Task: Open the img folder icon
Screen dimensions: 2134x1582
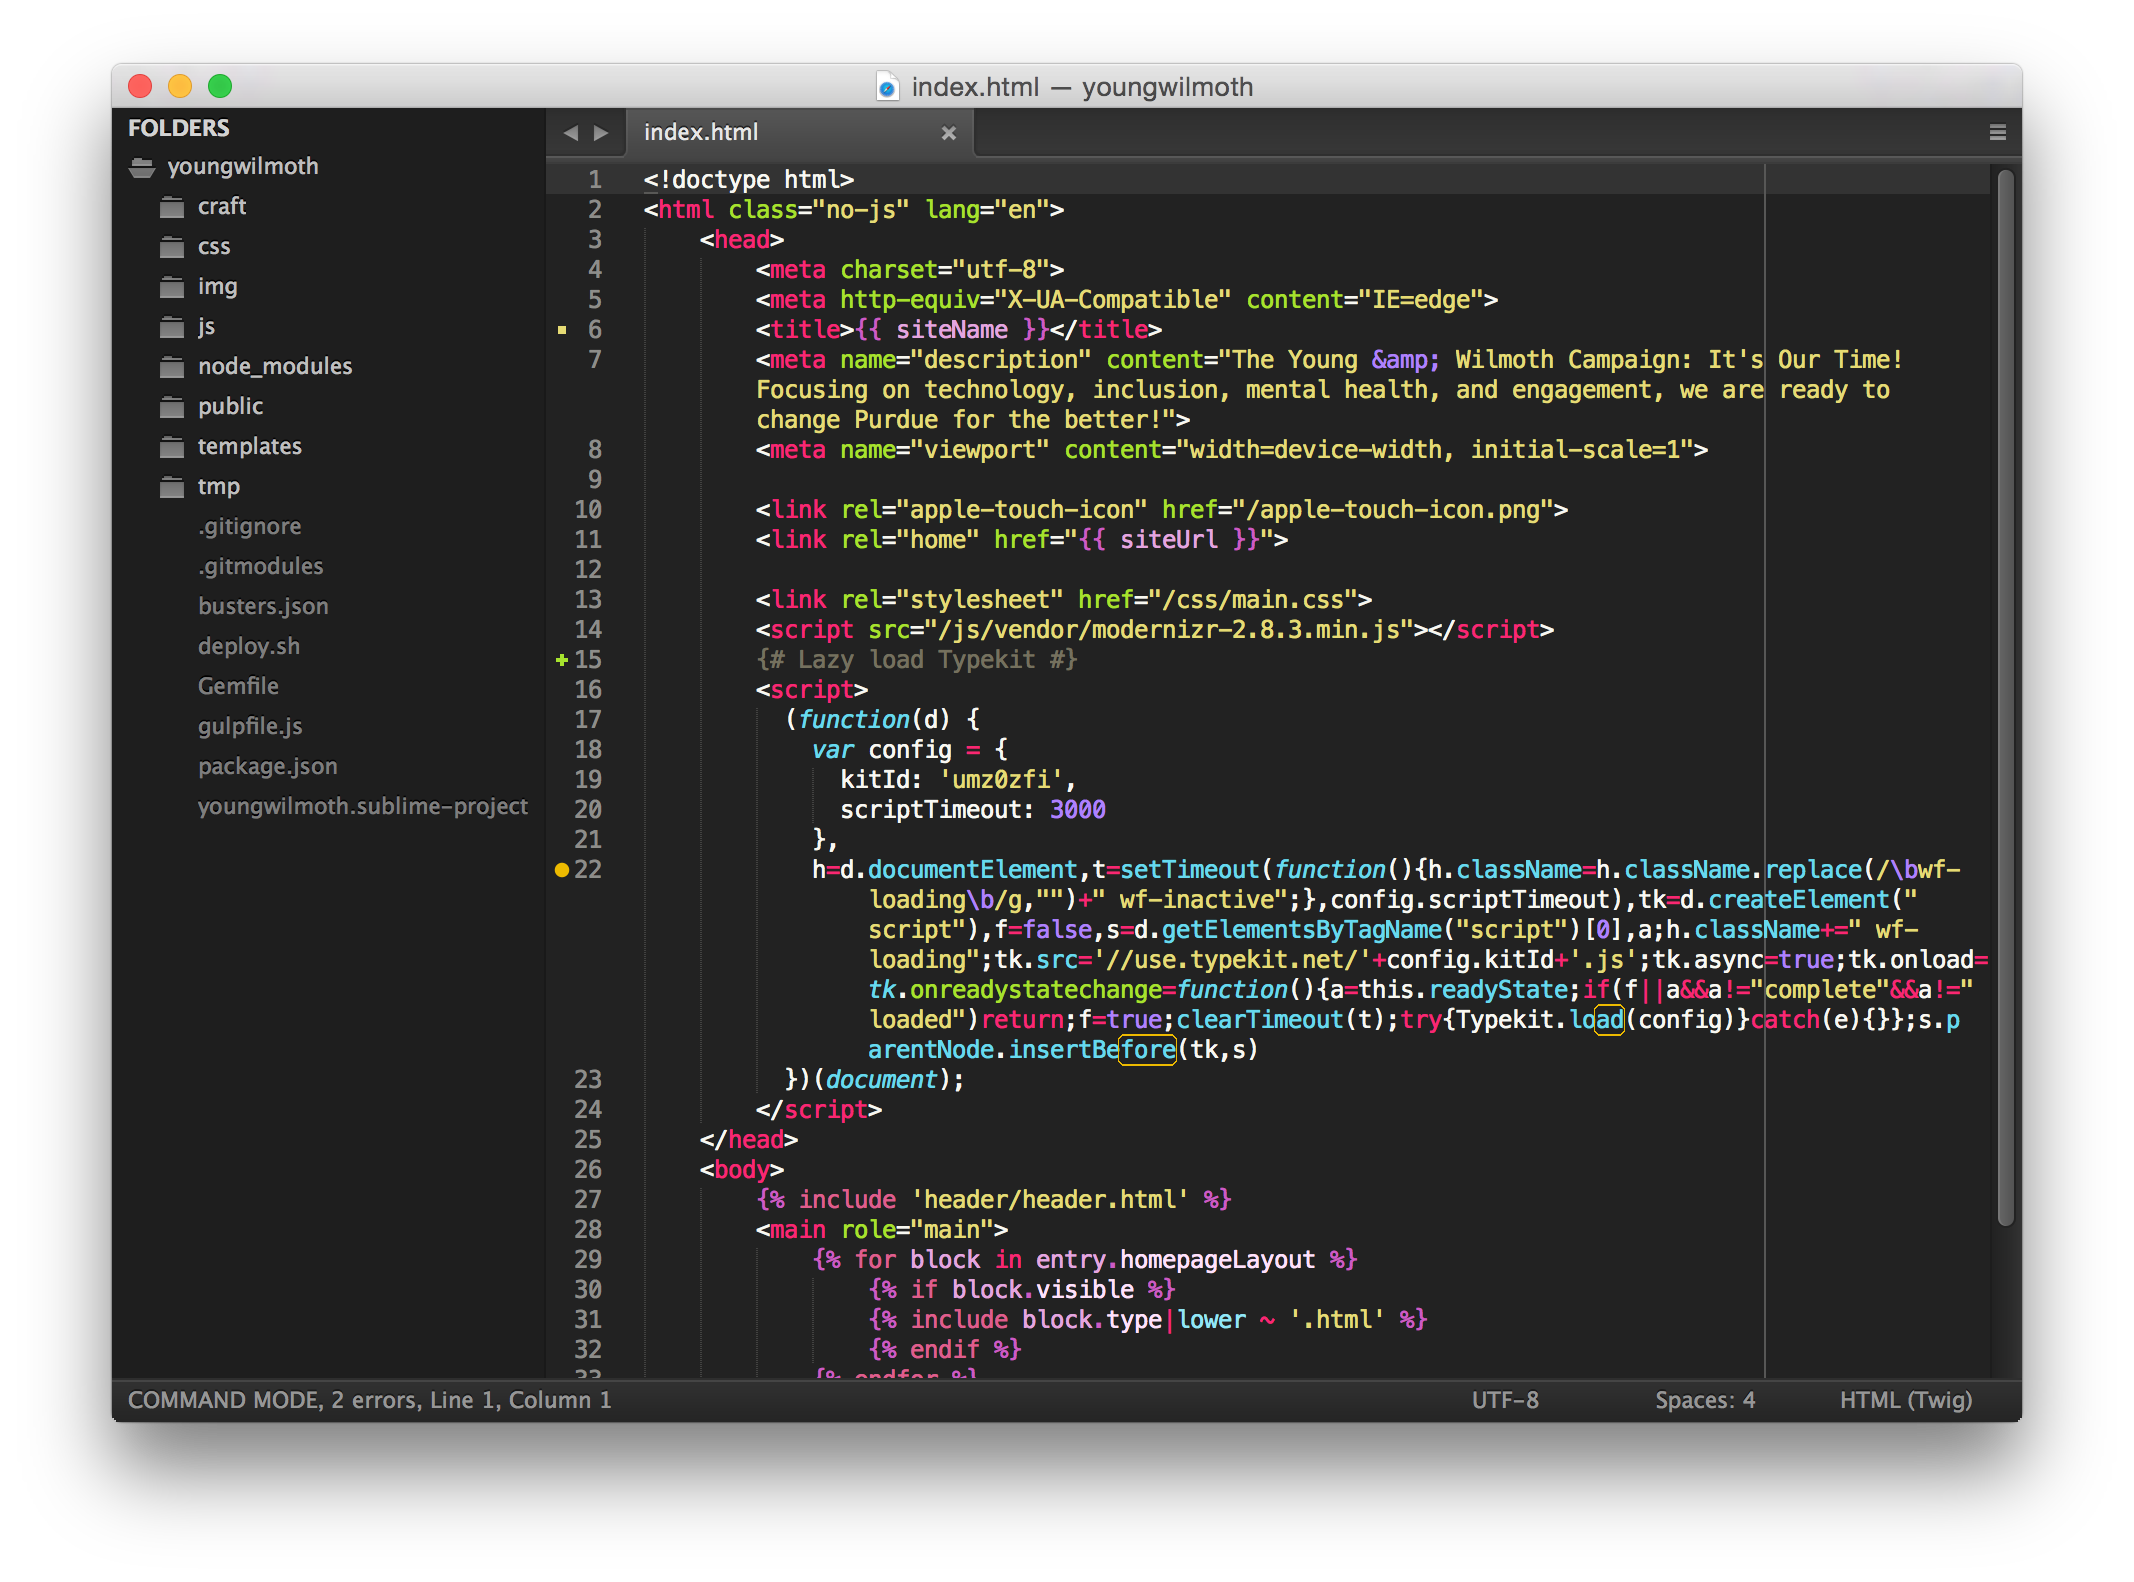Action: (x=172, y=287)
